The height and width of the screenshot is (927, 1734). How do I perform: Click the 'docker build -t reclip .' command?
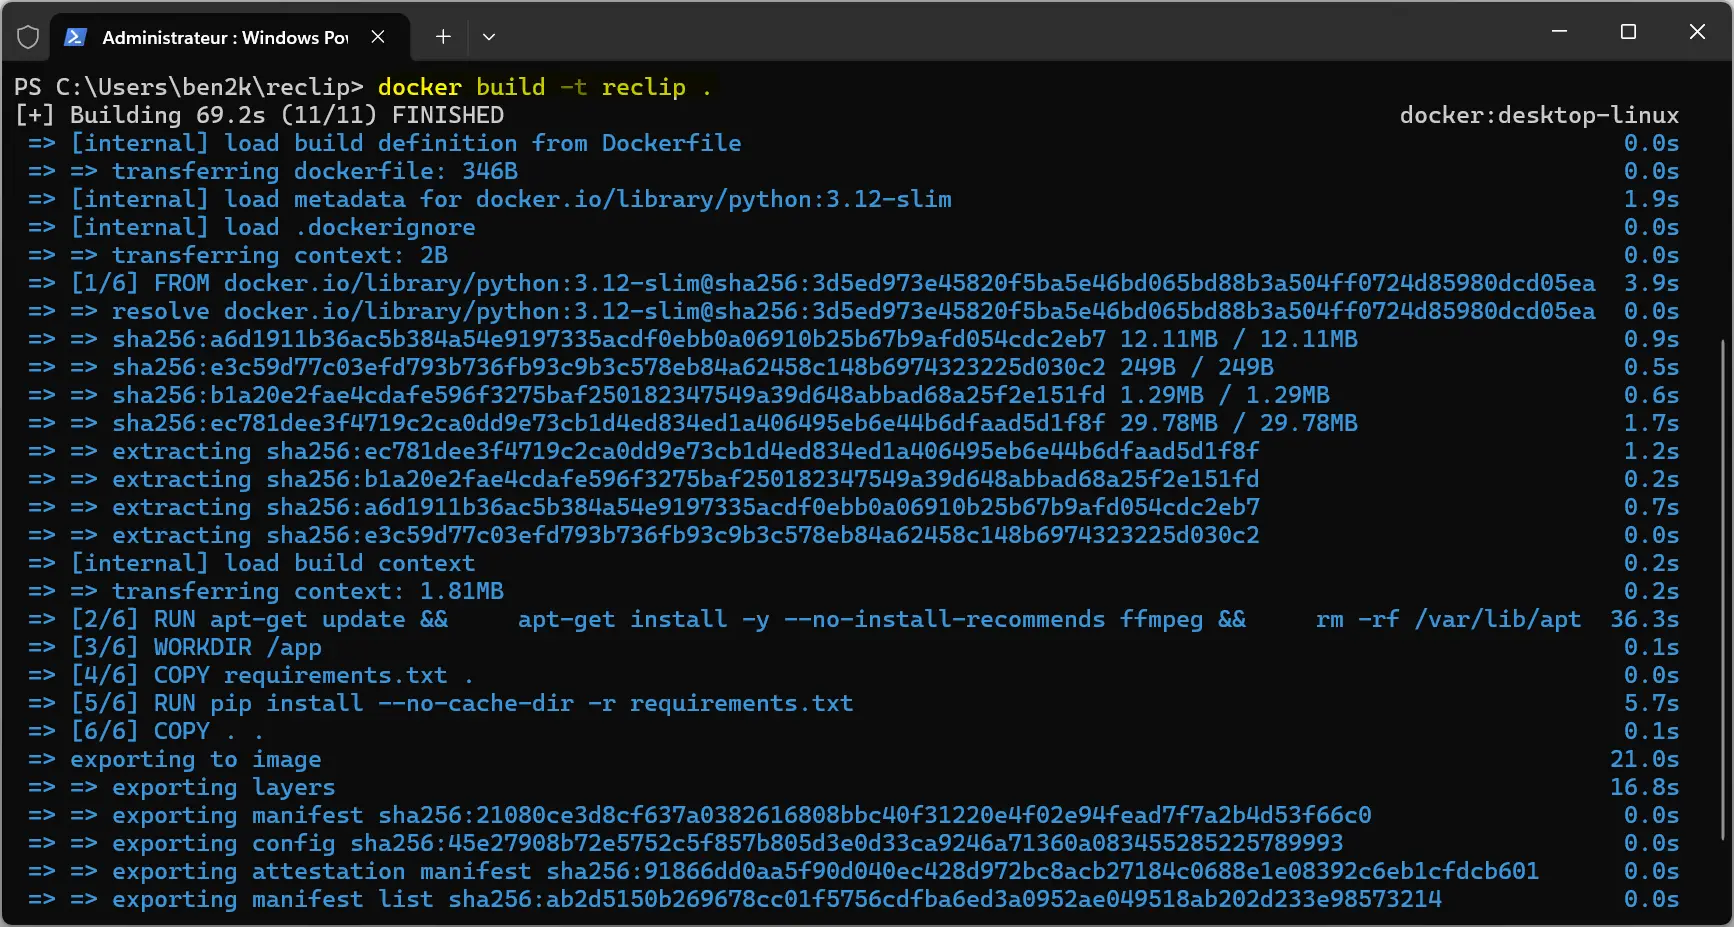545,87
